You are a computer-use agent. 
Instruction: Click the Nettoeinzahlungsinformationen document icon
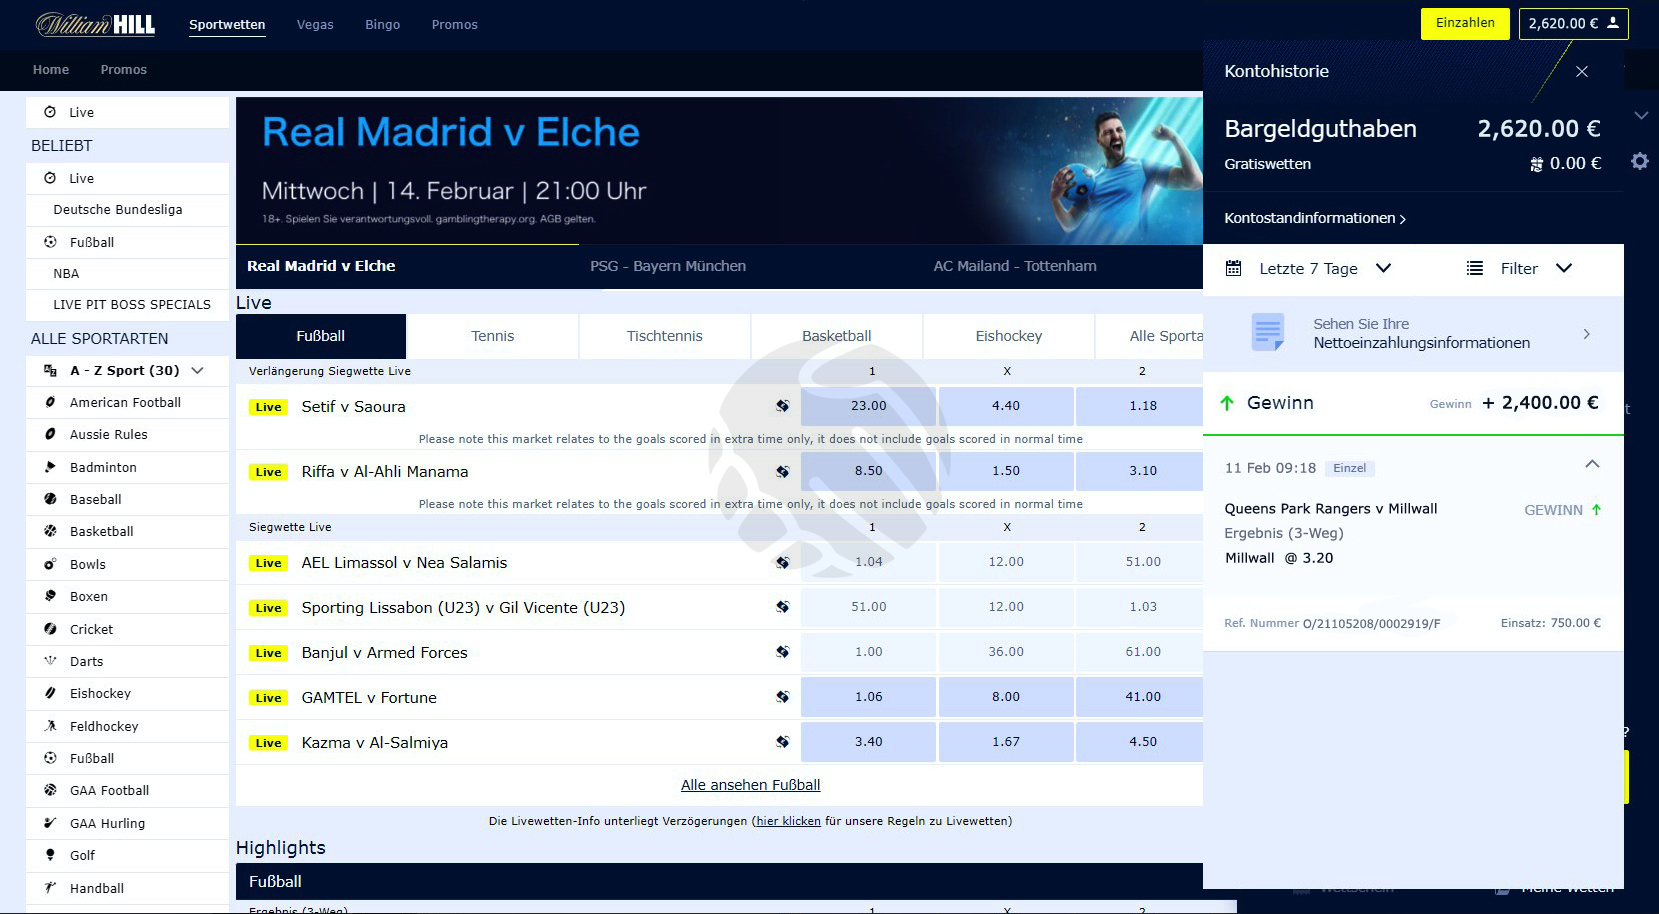tap(1268, 332)
